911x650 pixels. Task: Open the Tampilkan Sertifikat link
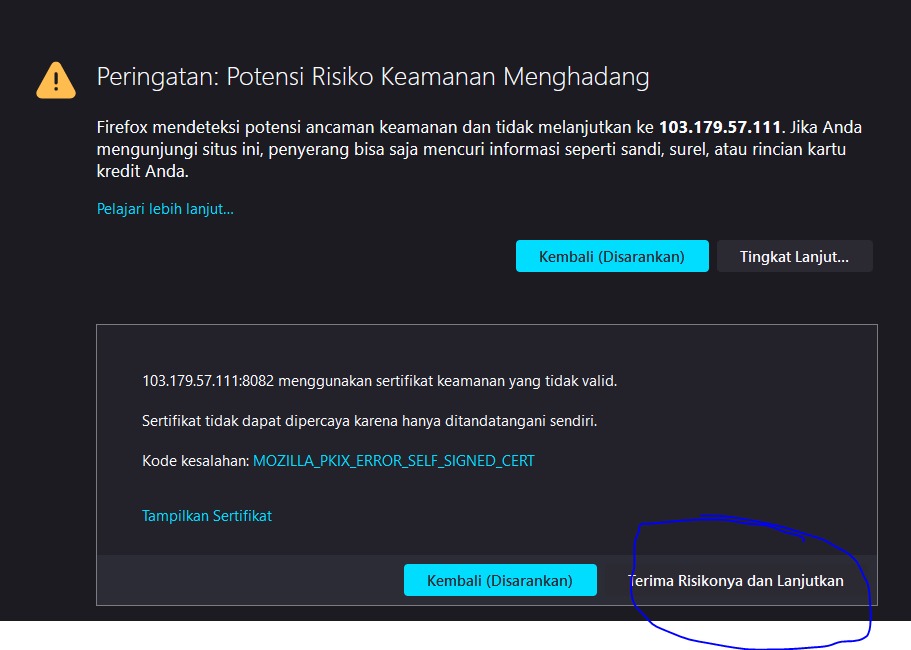pyautogui.click(x=207, y=516)
